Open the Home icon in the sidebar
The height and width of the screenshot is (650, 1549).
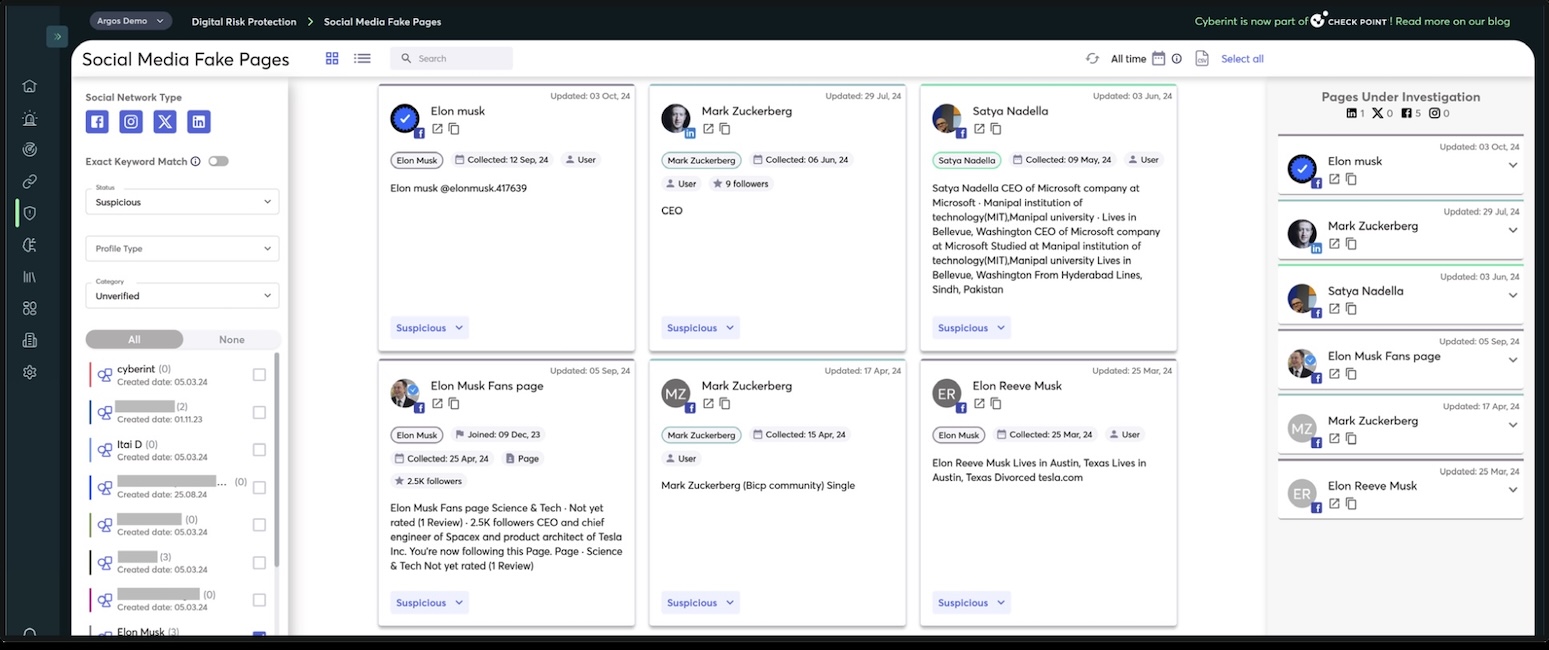(x=29, y=86)
